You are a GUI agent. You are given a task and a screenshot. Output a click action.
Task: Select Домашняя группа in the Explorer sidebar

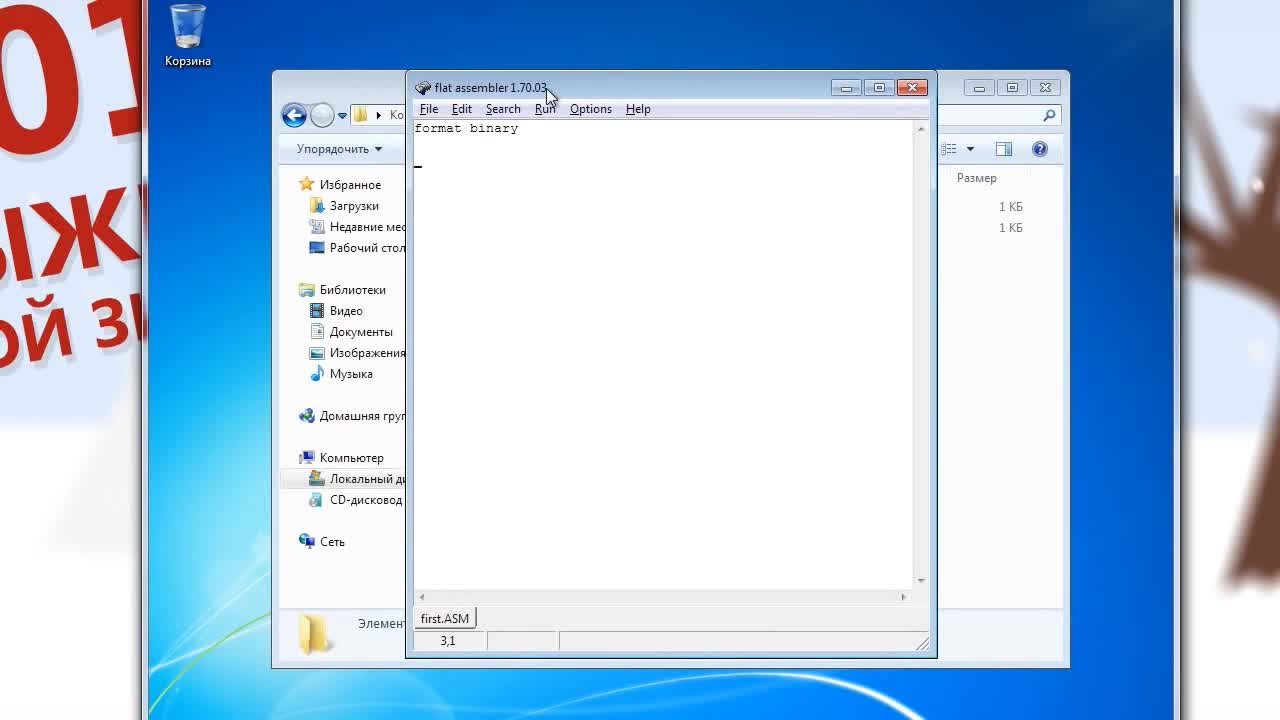[362, 416]
